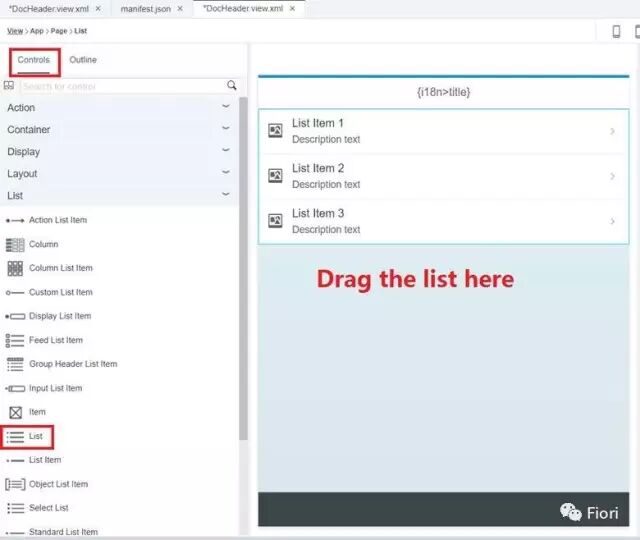Select List Item 1 title text
This screenshot has width=640, height=540.
click(318, 123)
